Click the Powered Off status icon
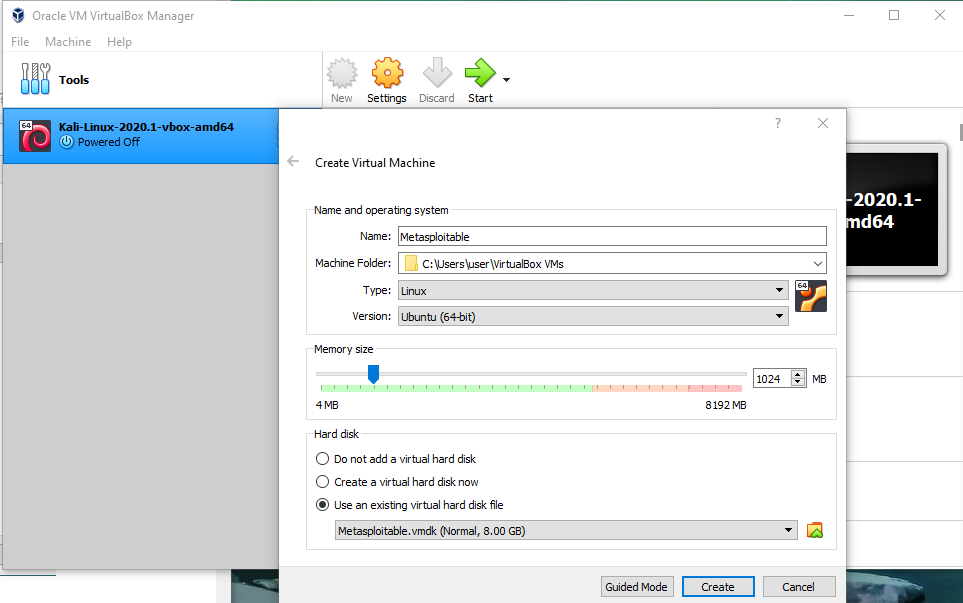The height and width of the screenshot is (603, 963). click(66, 142)
